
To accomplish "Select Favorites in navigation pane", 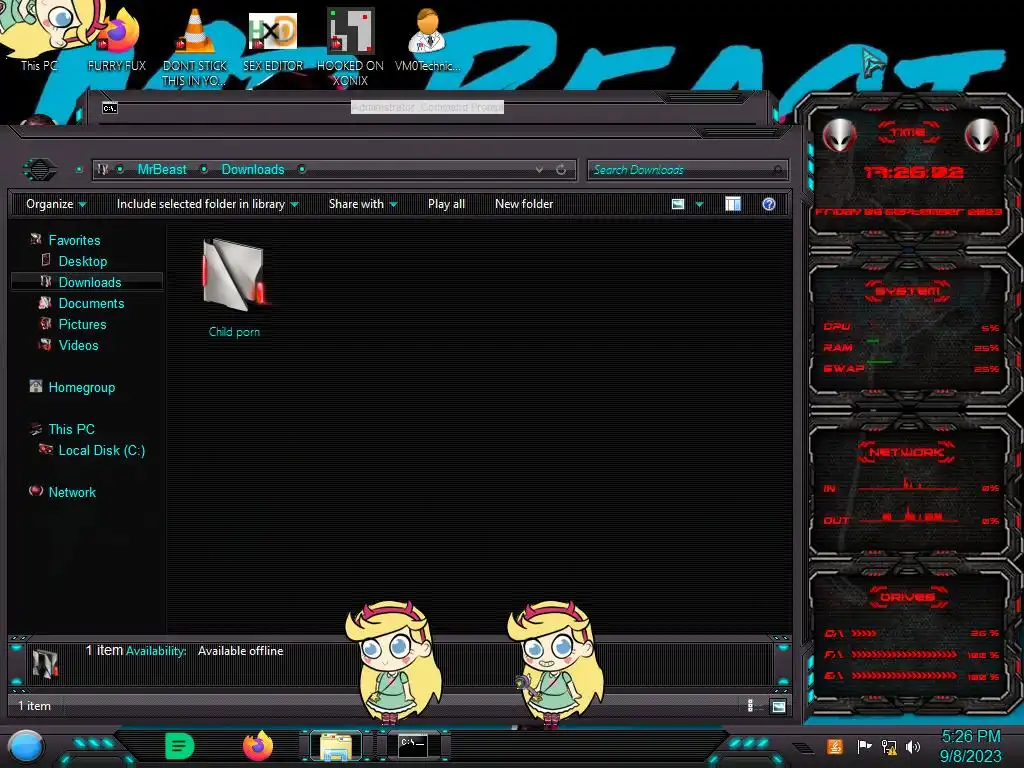I will coord(74,240).
